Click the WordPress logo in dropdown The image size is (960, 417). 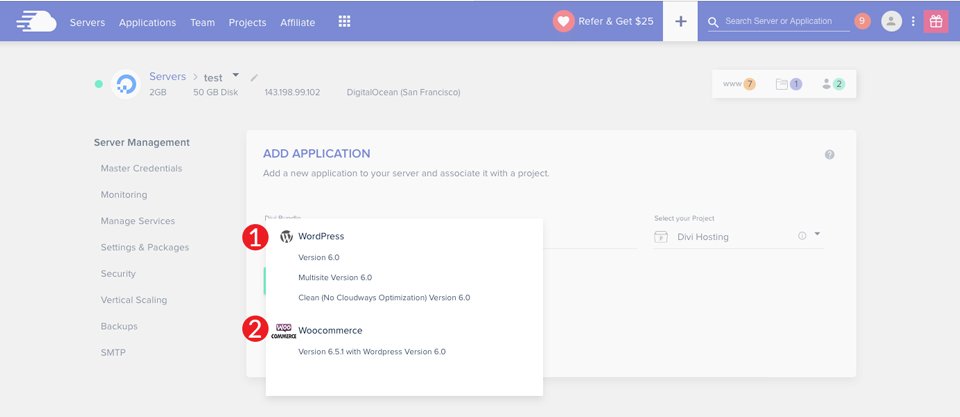[287, 236]
